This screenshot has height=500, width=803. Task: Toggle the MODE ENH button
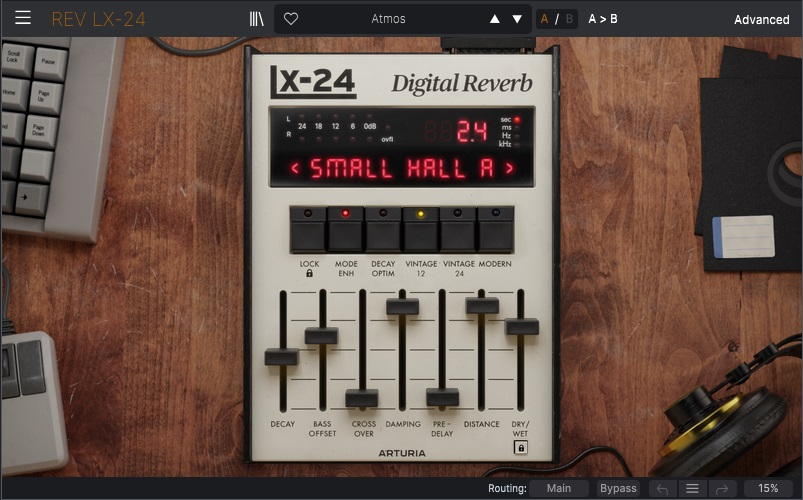coord(346,232)
